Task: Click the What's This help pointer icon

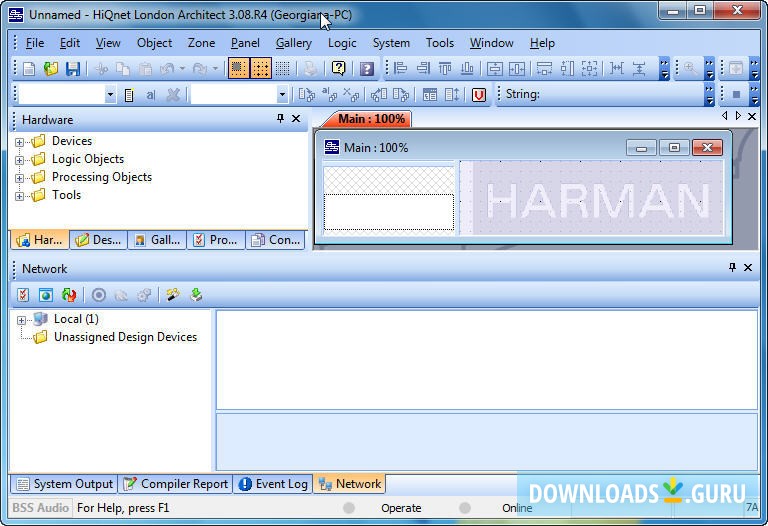Action: coord(338,69)
